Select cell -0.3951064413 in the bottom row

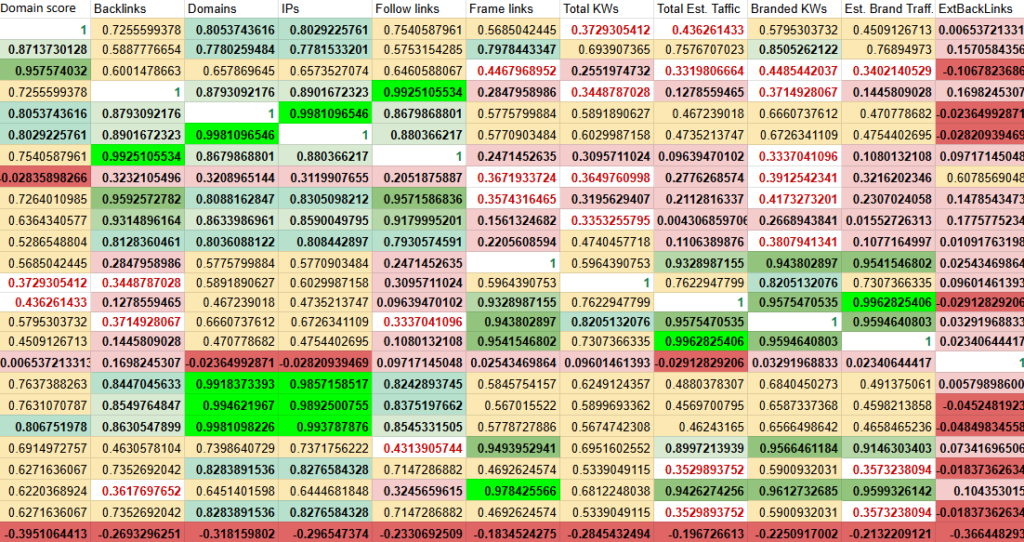pyautogui.click(x=45, y=533)
